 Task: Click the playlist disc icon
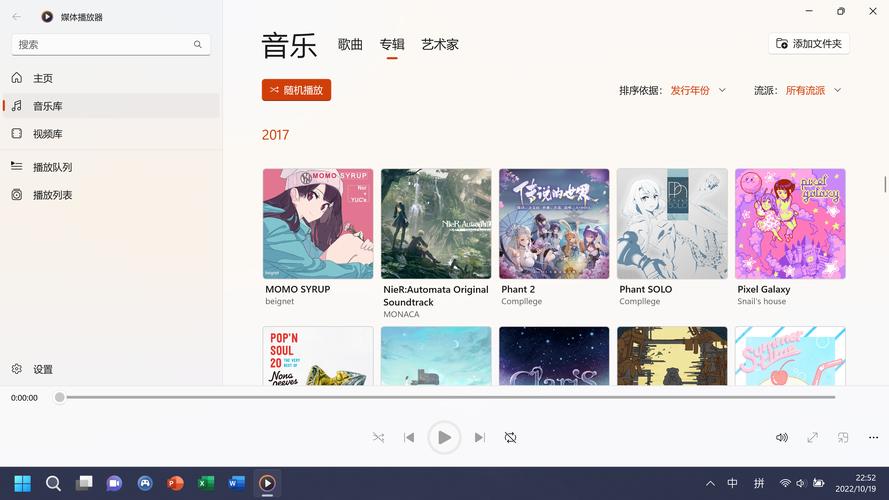17,194
